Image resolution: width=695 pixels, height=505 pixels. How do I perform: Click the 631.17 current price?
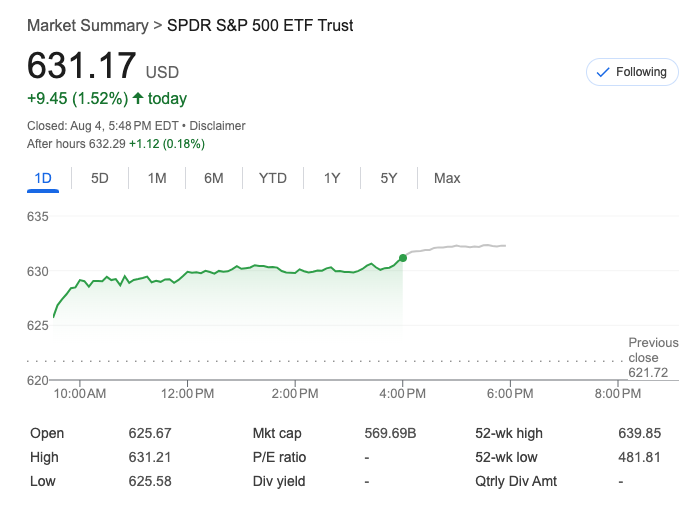(x=81, y=66)
